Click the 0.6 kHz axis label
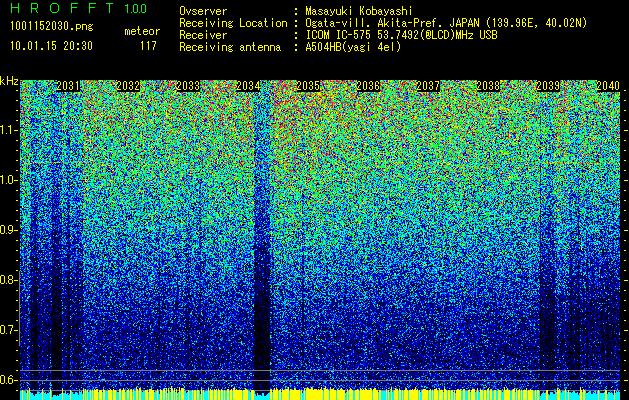 (9, 380)
